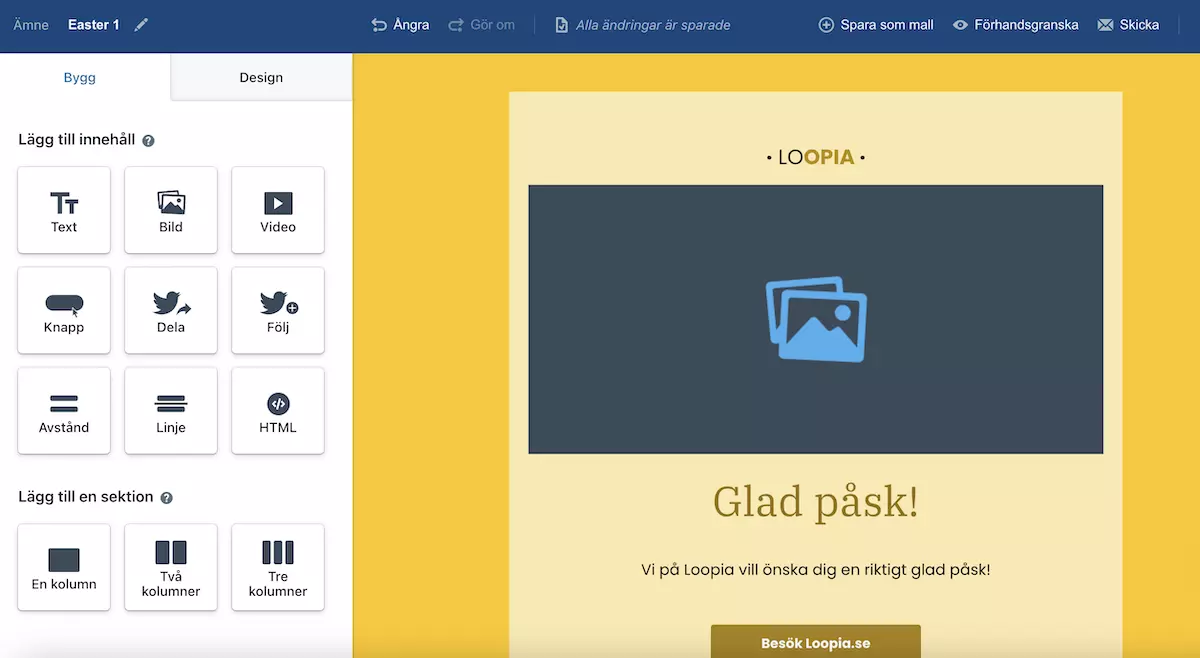Click Spara som mall

[x=876, y=25]
